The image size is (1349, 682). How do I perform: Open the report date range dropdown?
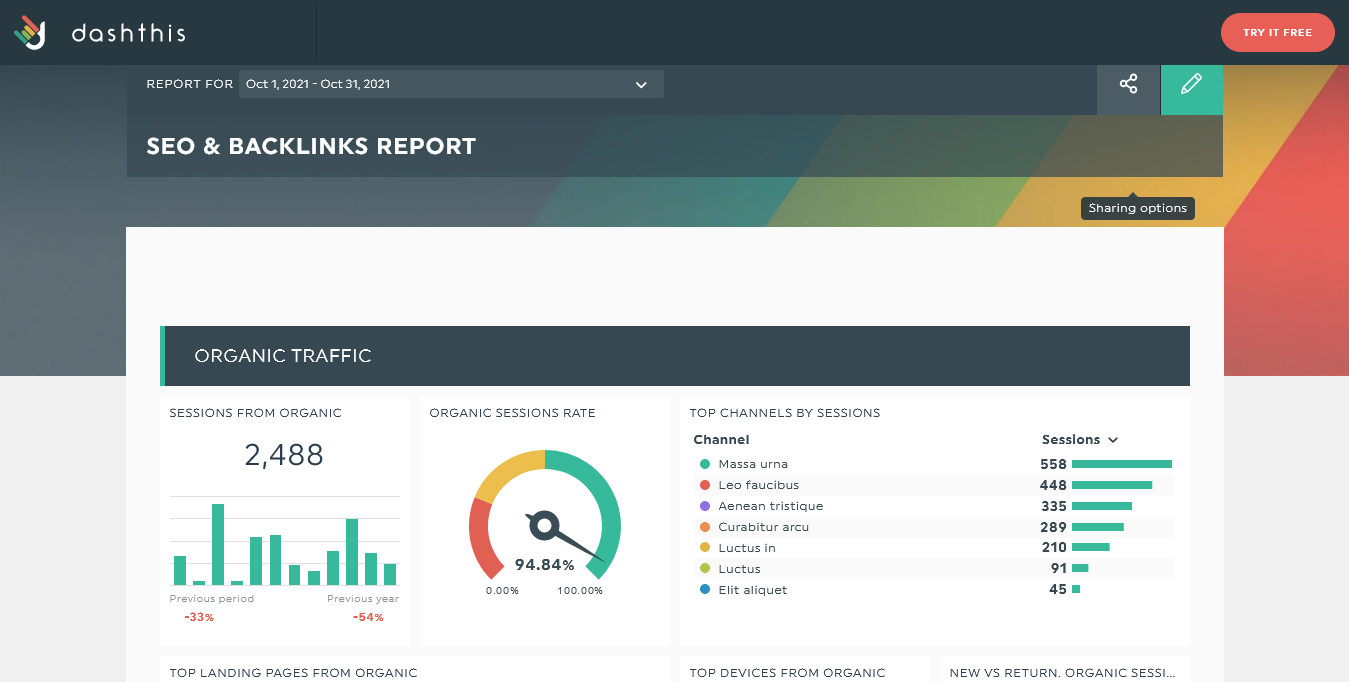point(451,84)
